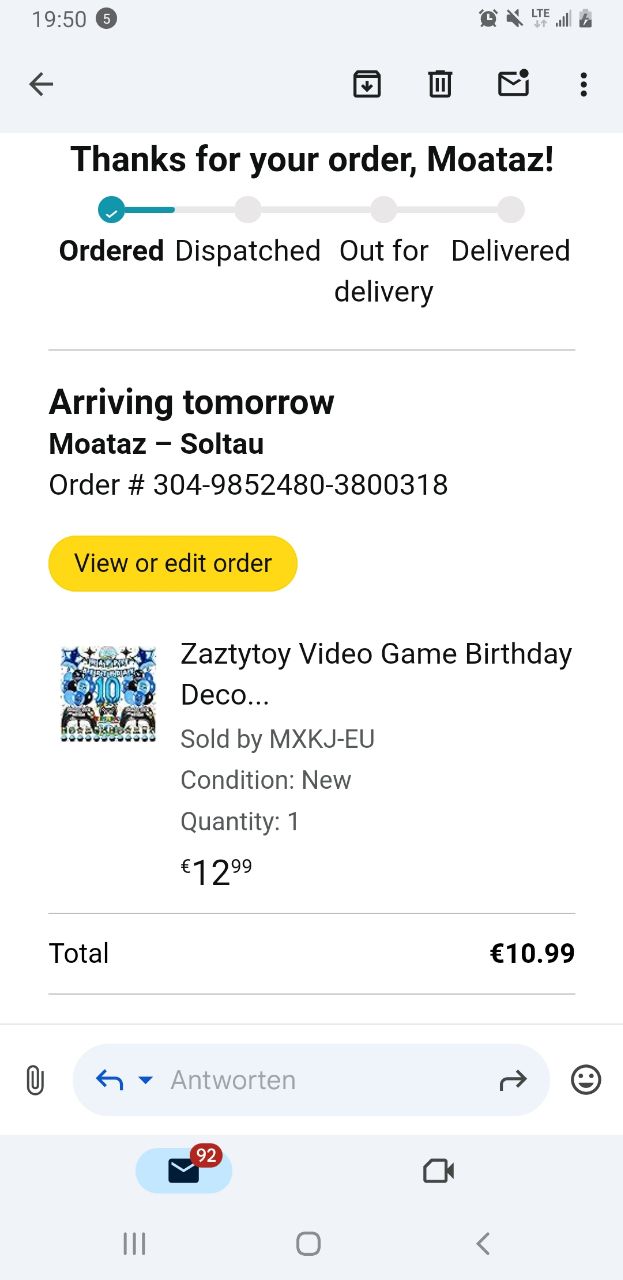Switch to the Mail tab
This screenshot has width=623, height=1280.
[x=184, y=1170]
